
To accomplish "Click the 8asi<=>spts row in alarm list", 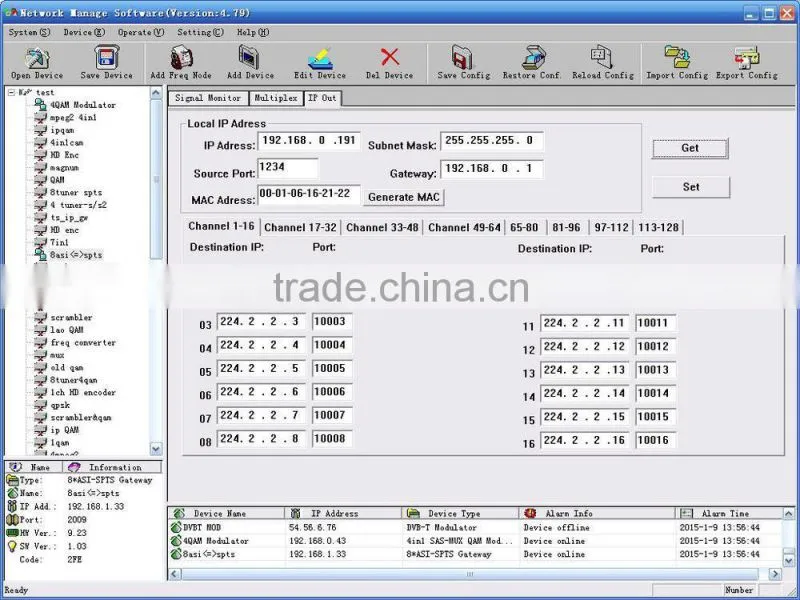I will click(x=474, y=554).
